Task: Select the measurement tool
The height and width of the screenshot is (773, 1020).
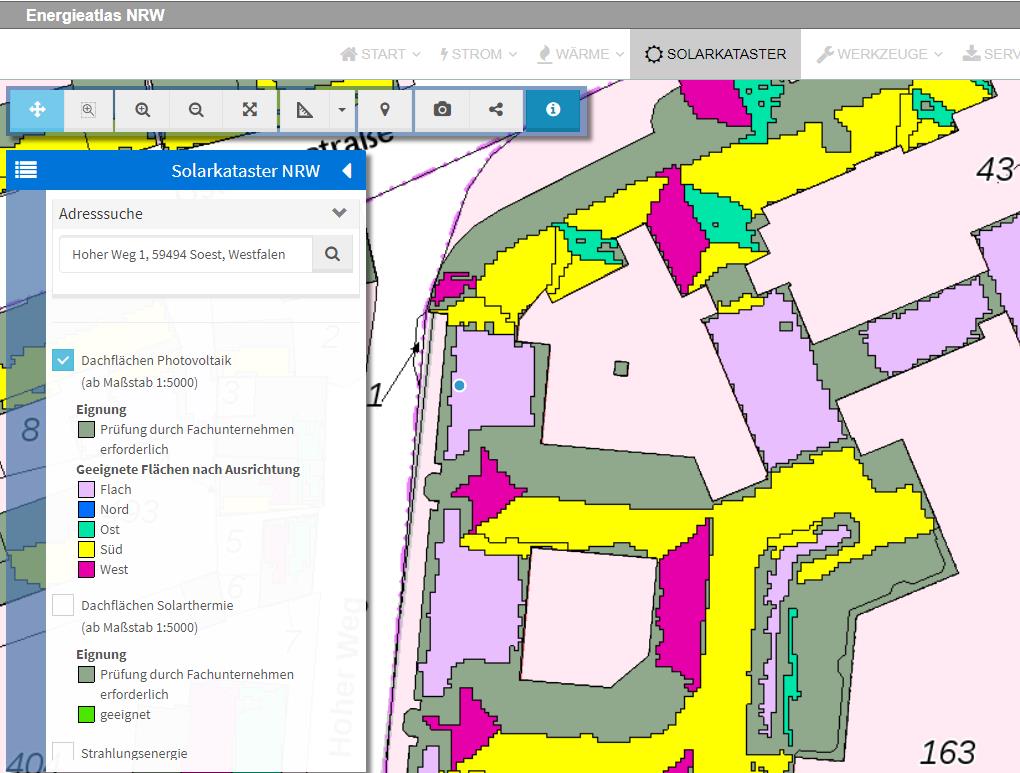Action: coord(305,110)
